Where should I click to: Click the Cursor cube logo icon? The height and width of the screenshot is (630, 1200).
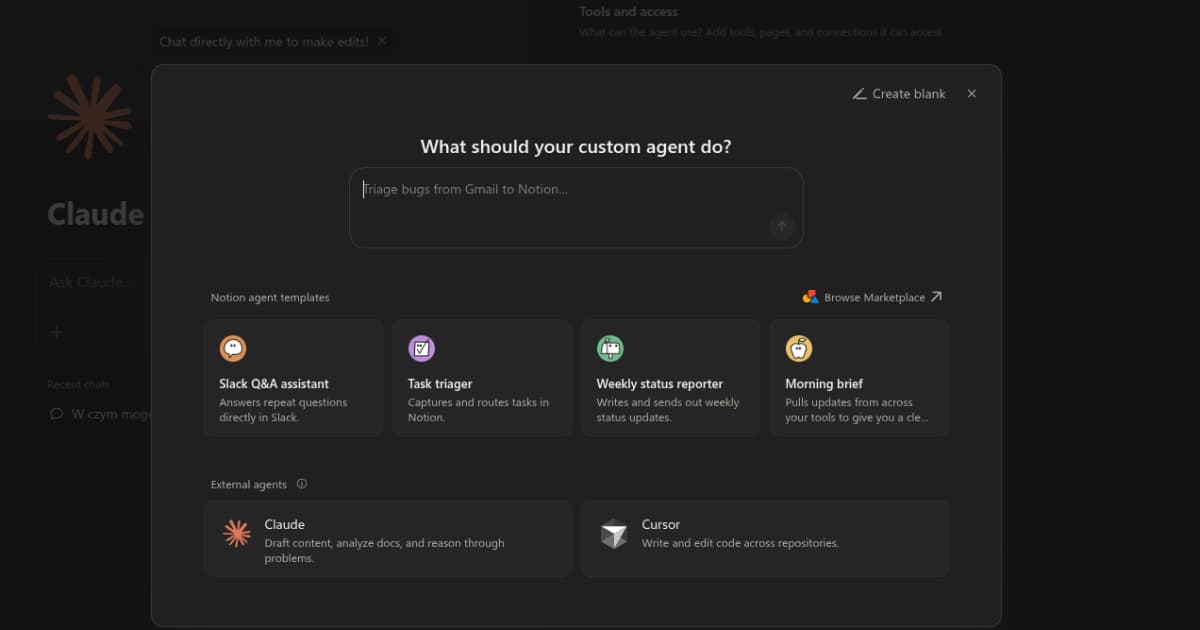[x=614, y=534]
